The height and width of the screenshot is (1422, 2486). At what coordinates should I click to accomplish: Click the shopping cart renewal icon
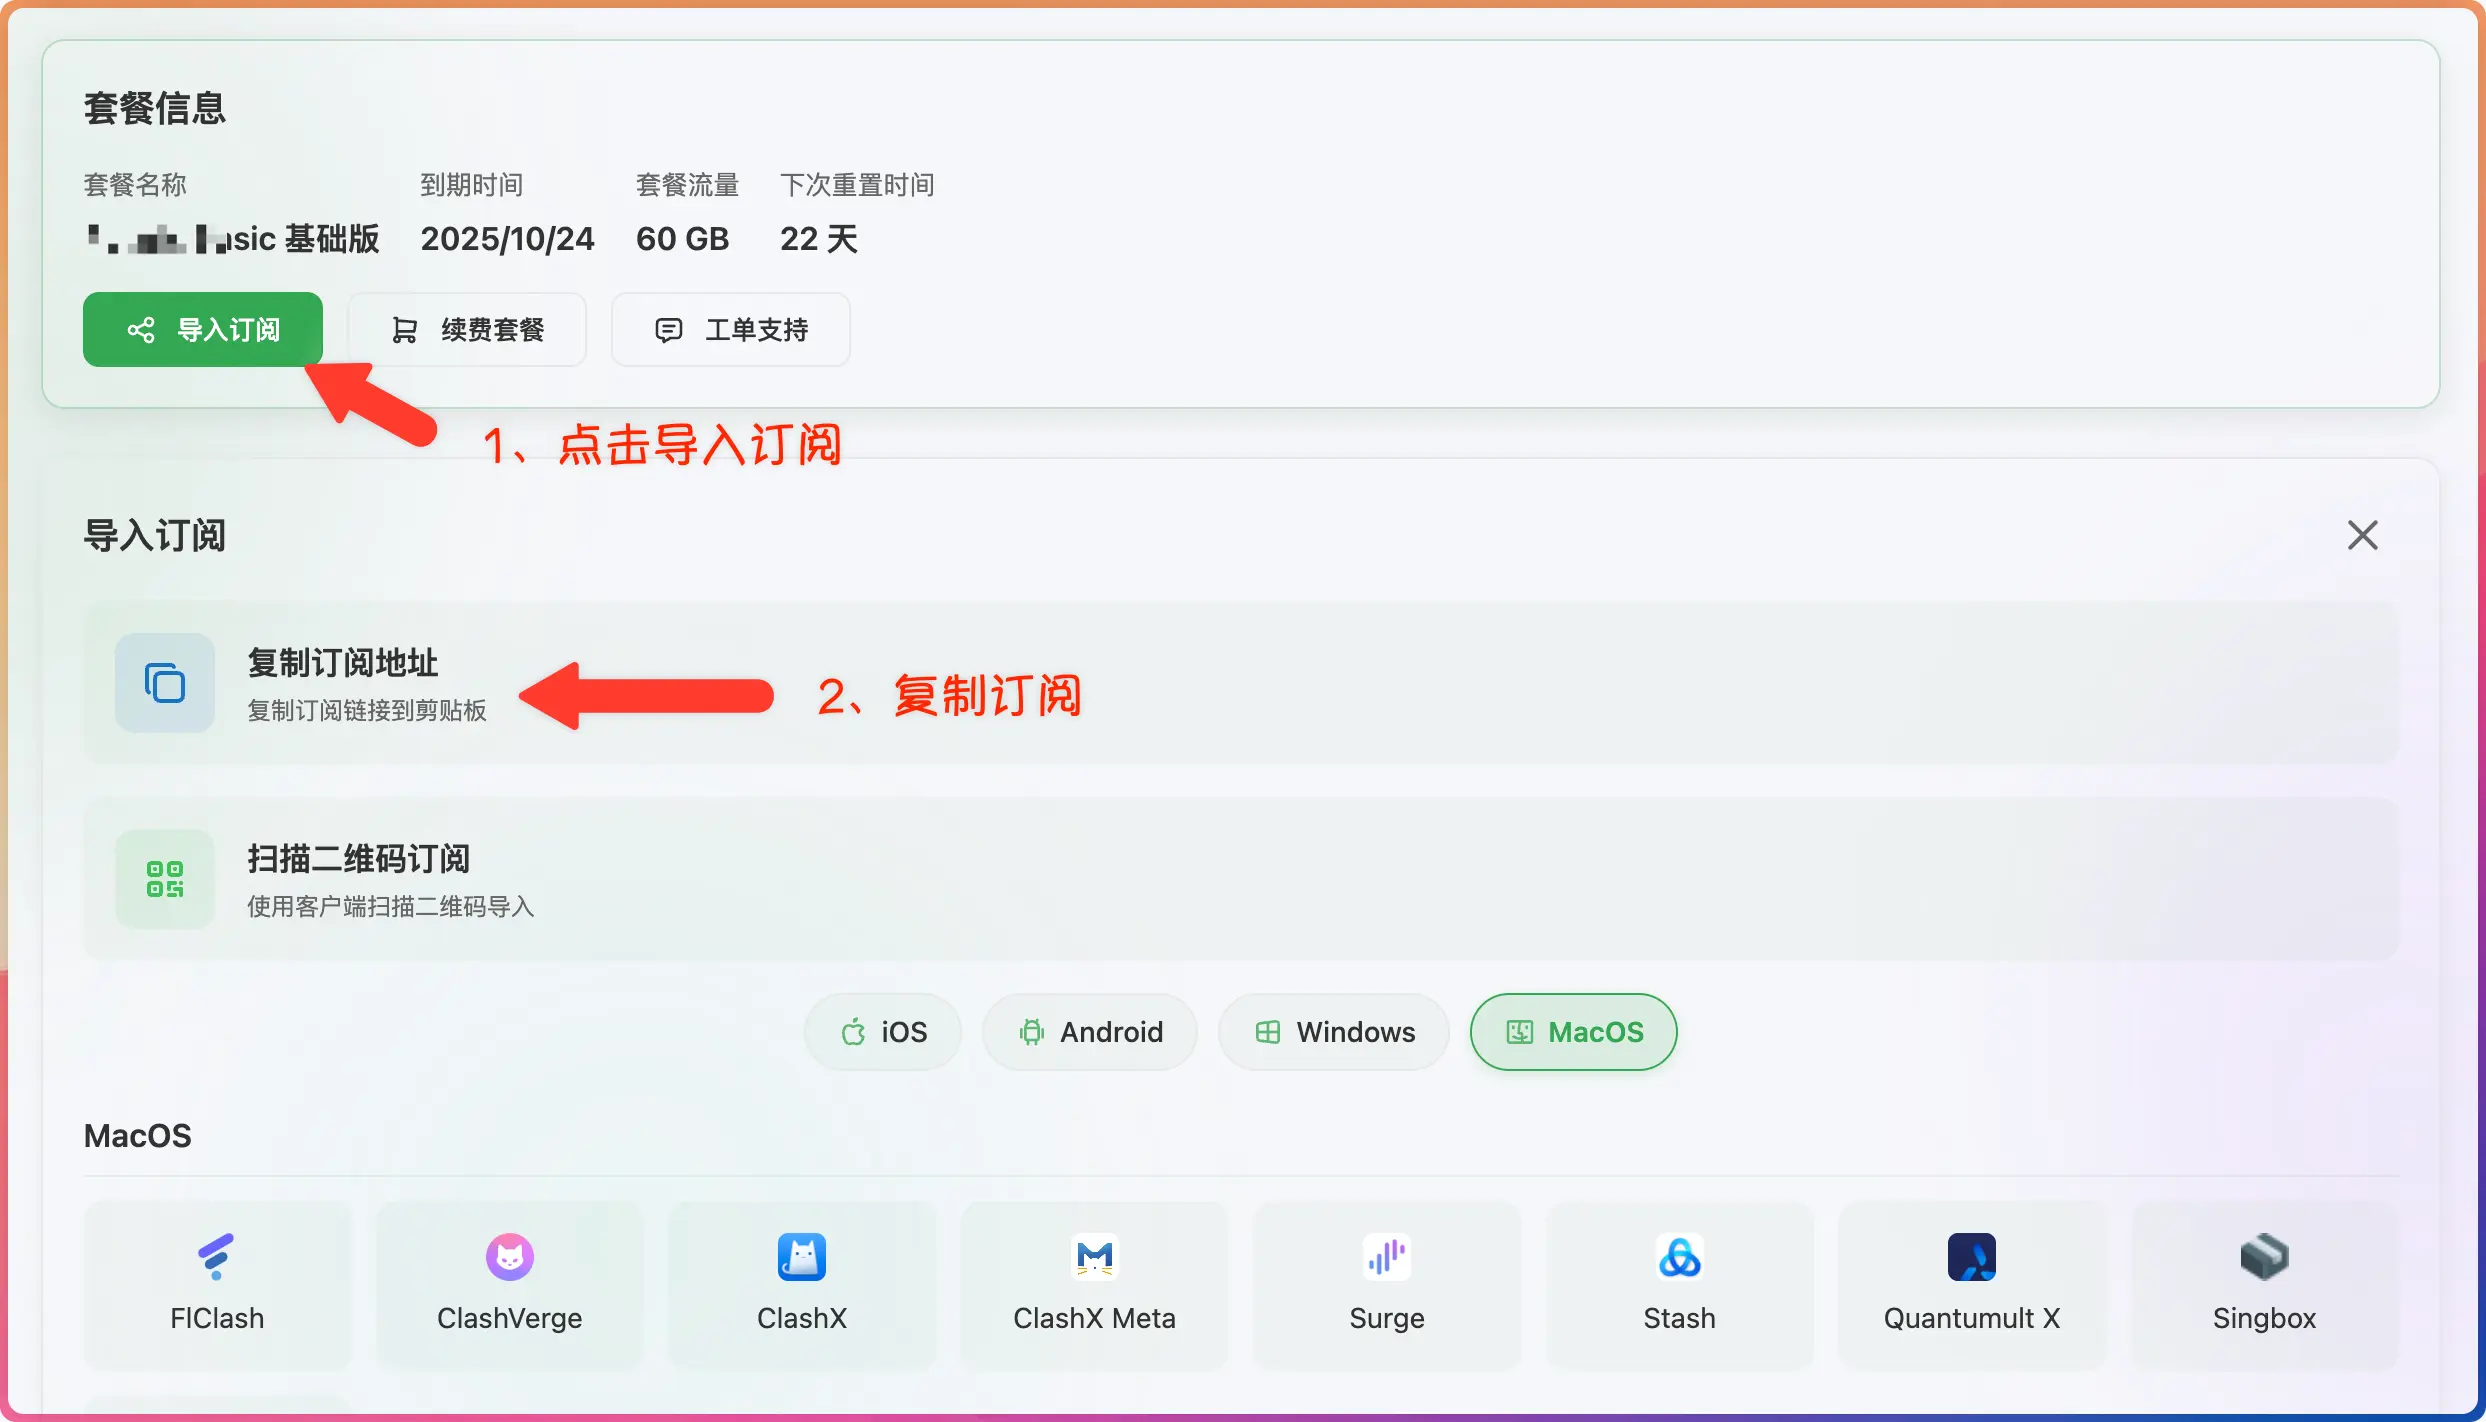(405, 329)
